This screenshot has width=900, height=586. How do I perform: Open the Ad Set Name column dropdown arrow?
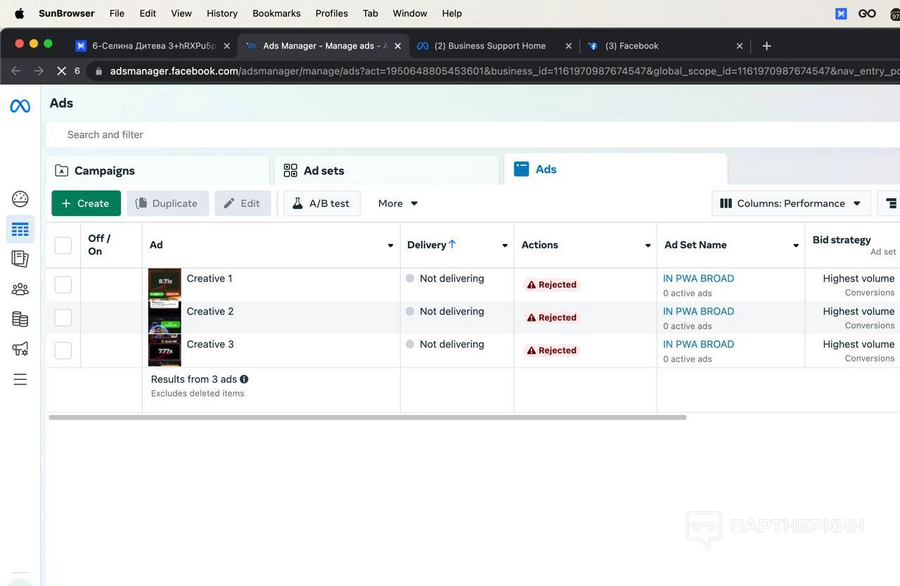coord(796,246)
